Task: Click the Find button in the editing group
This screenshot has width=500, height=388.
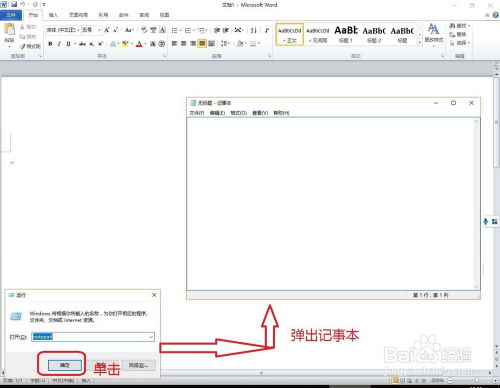Action: (x=459, y=26)
